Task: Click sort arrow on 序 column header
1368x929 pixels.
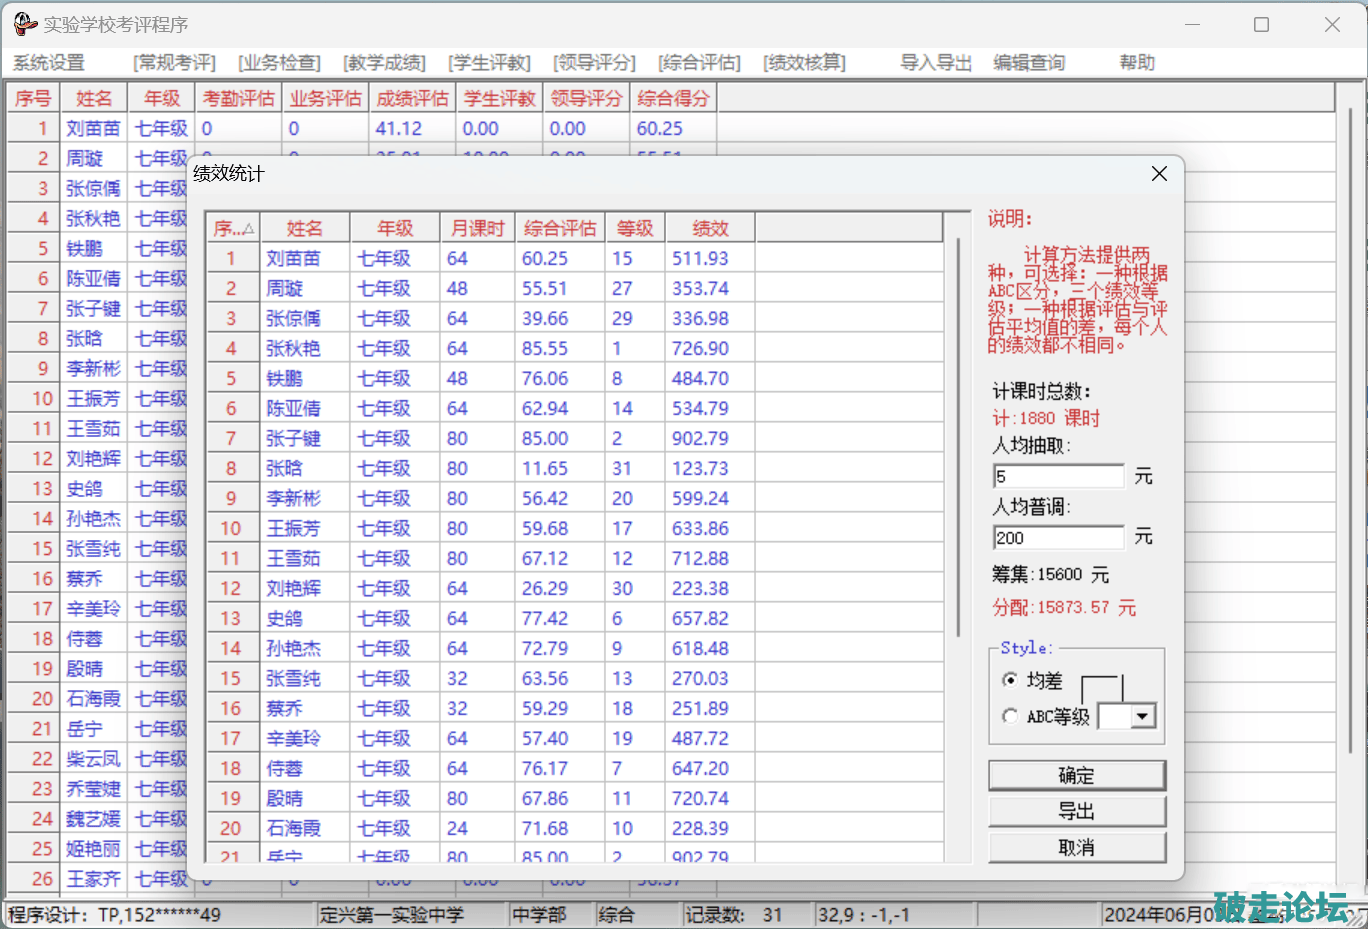Action: (248, 229)
